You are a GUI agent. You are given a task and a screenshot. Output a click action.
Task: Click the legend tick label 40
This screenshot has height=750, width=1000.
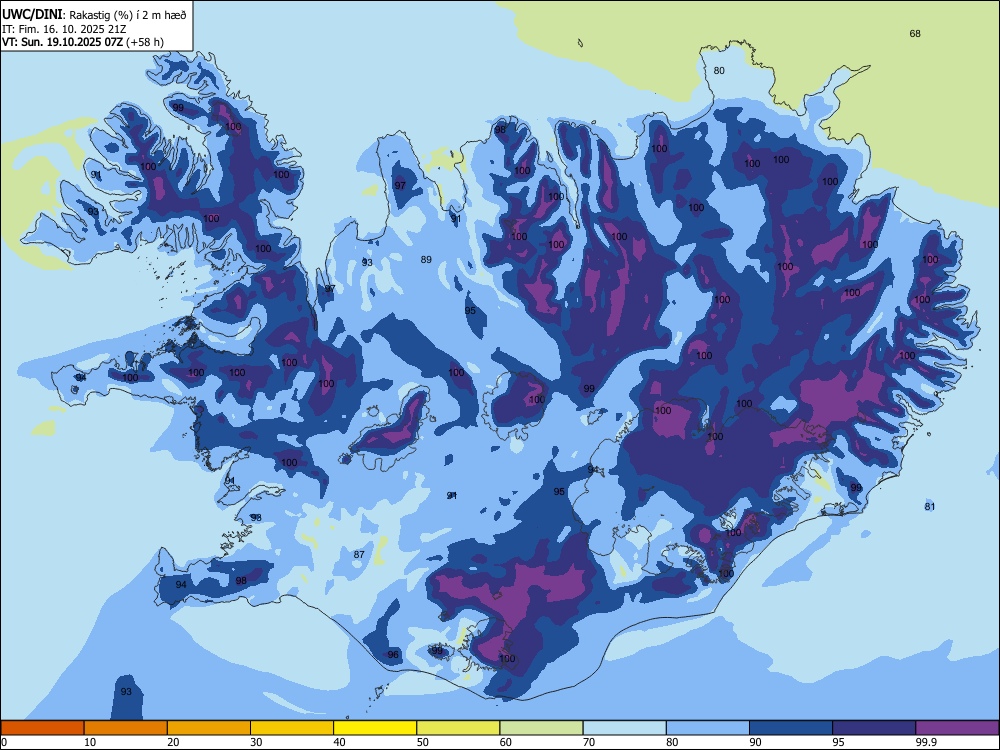coord(339,742)
